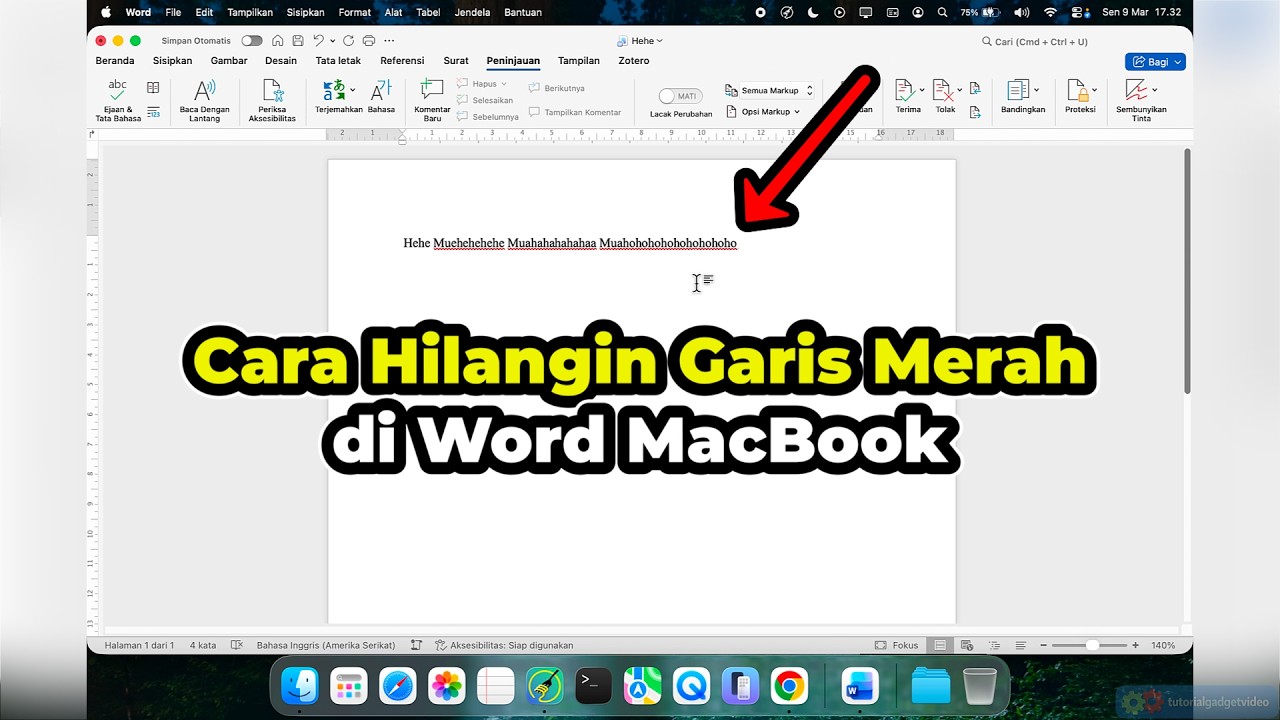This screenshot has width=1280, height=720.
Task: Switch to the Sisipkan tab
Action: (172, 61)
